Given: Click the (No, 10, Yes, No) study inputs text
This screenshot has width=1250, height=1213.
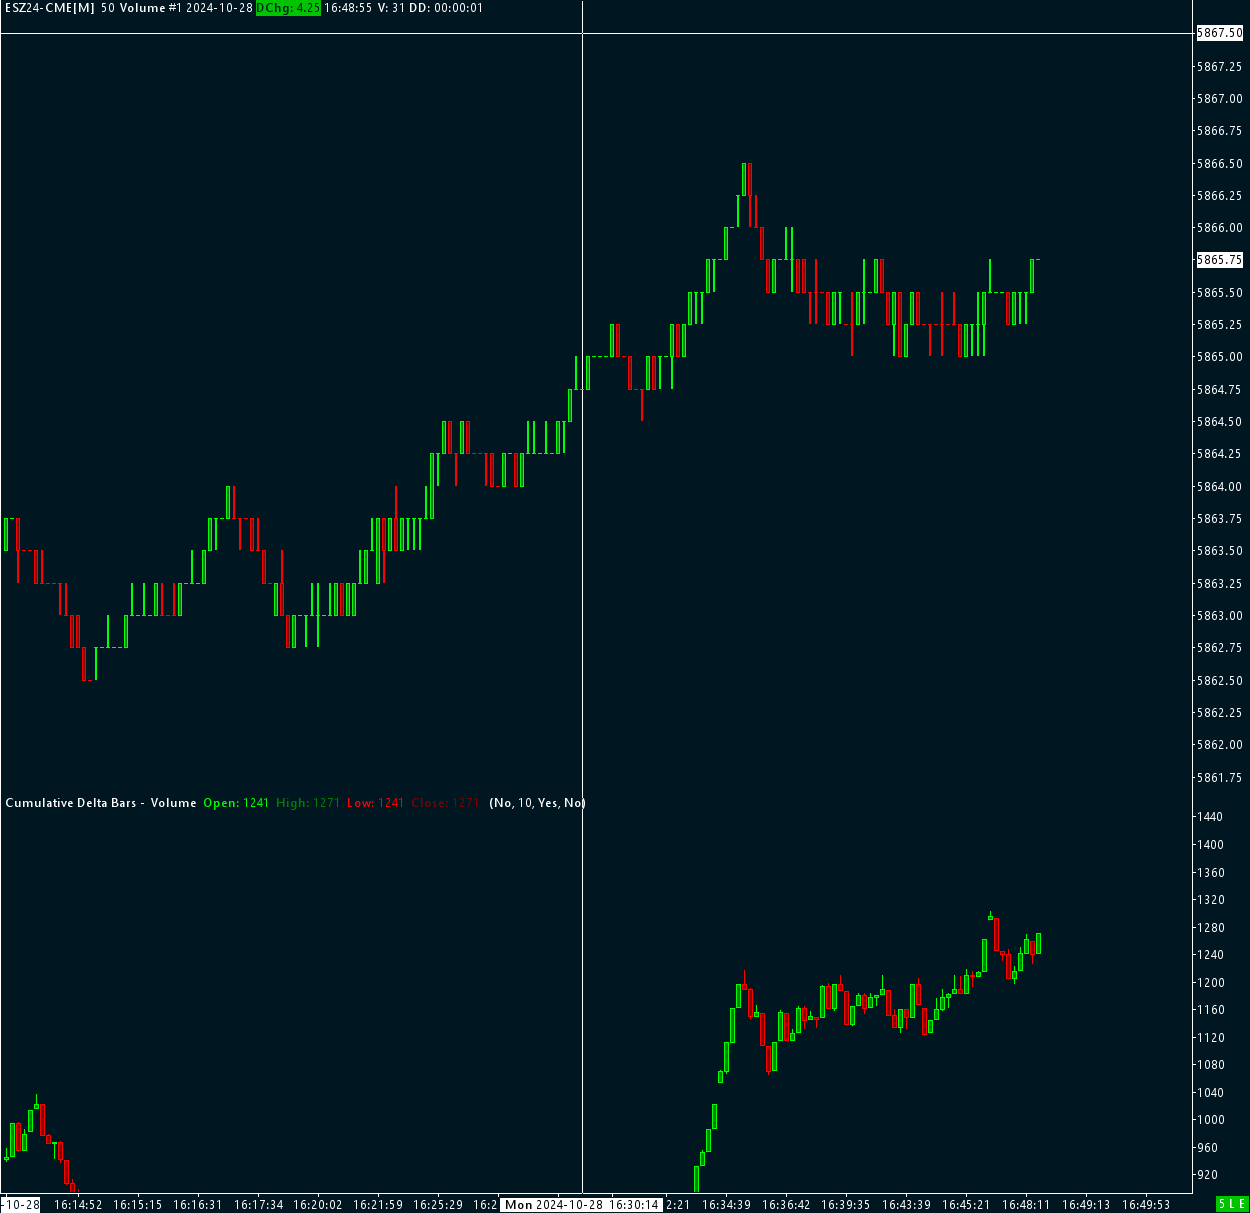Looking at the screenshot, I should (537, 803).
